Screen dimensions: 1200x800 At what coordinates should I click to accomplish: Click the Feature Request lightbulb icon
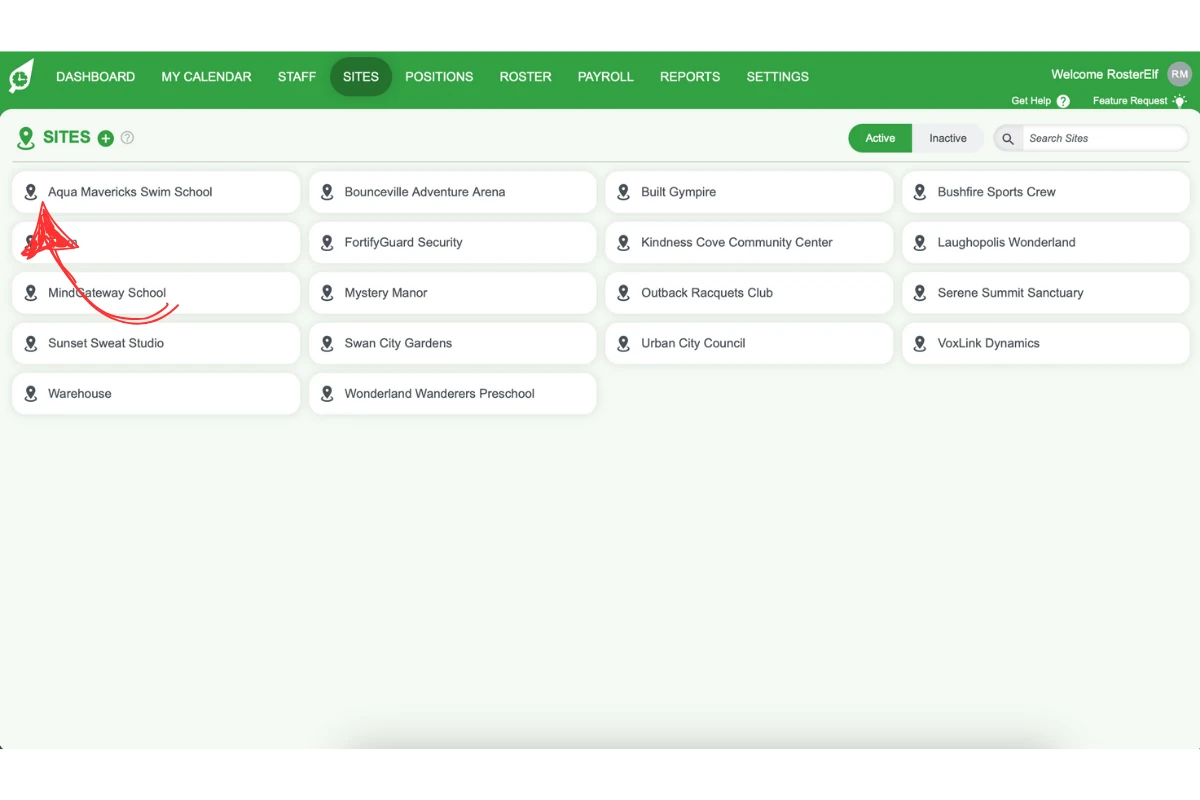coord(1180,101)
